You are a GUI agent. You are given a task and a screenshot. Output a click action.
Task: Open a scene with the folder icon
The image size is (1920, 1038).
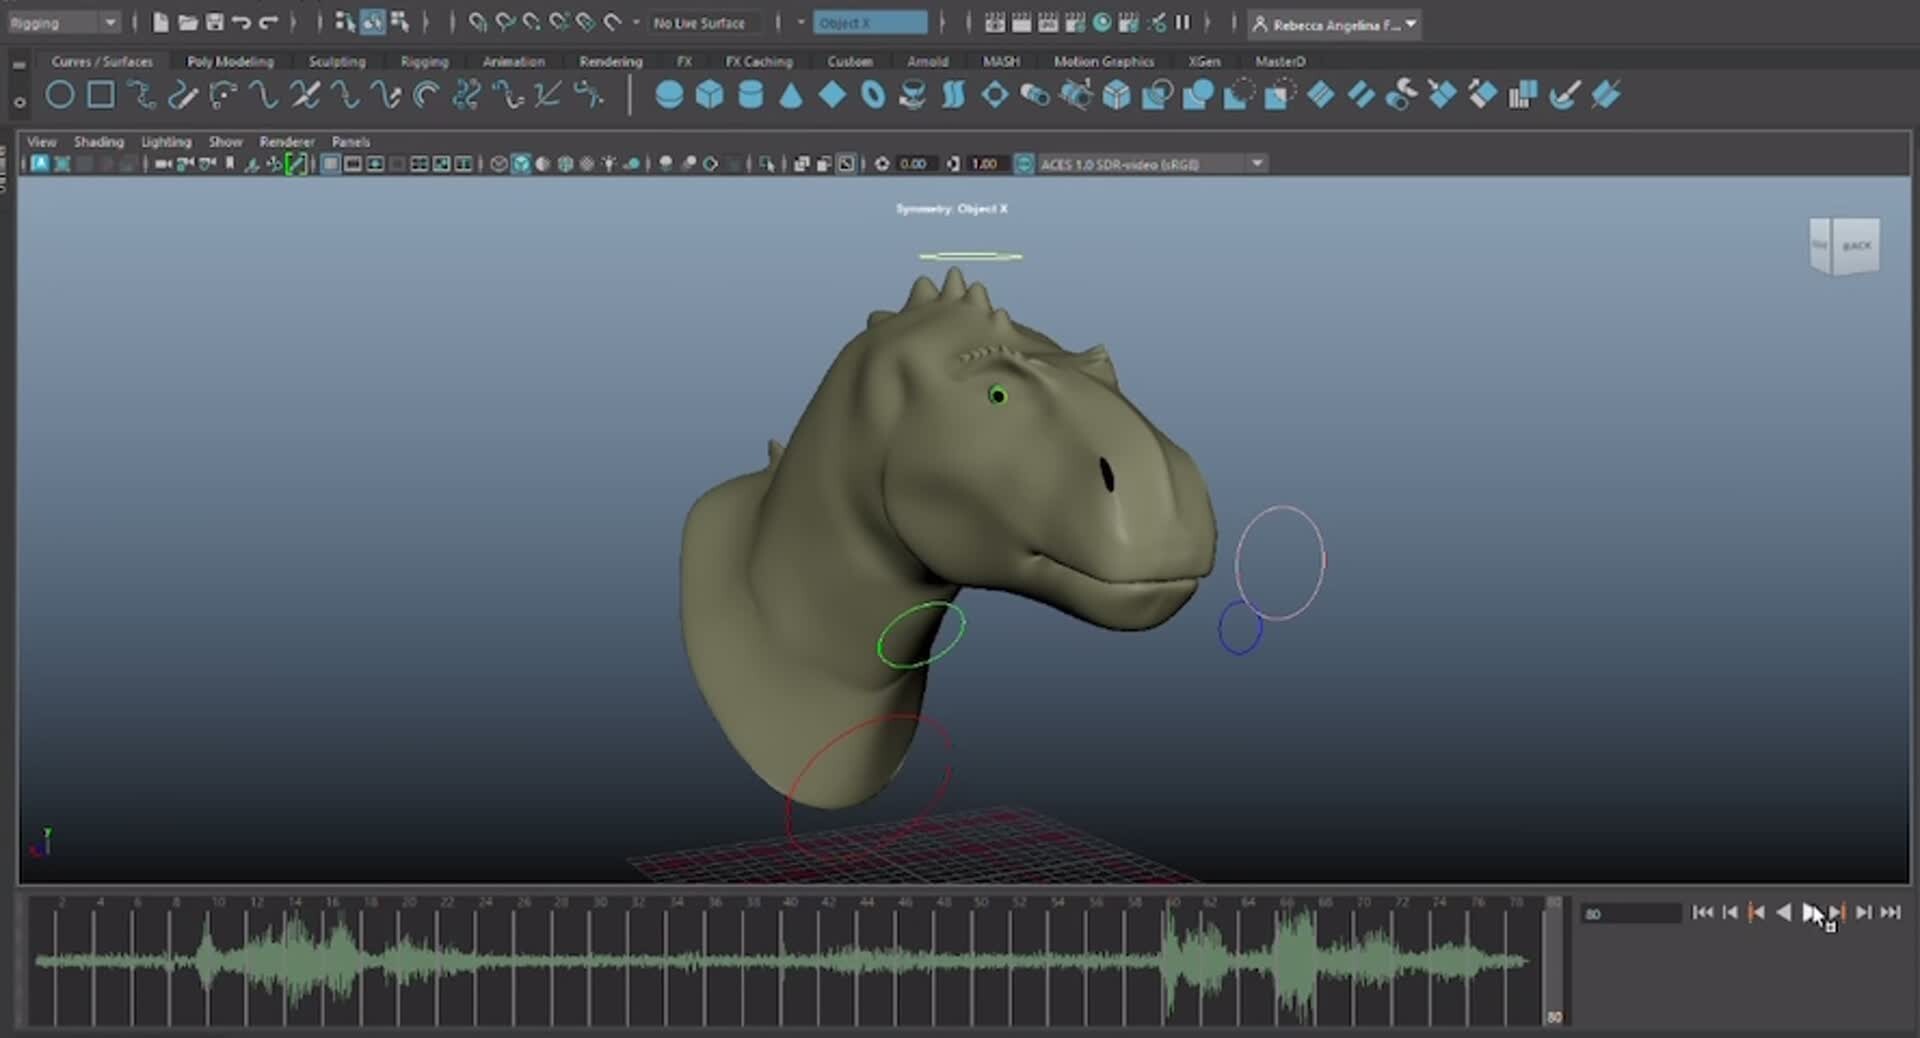pyautogui.click(x=187, y=22)
